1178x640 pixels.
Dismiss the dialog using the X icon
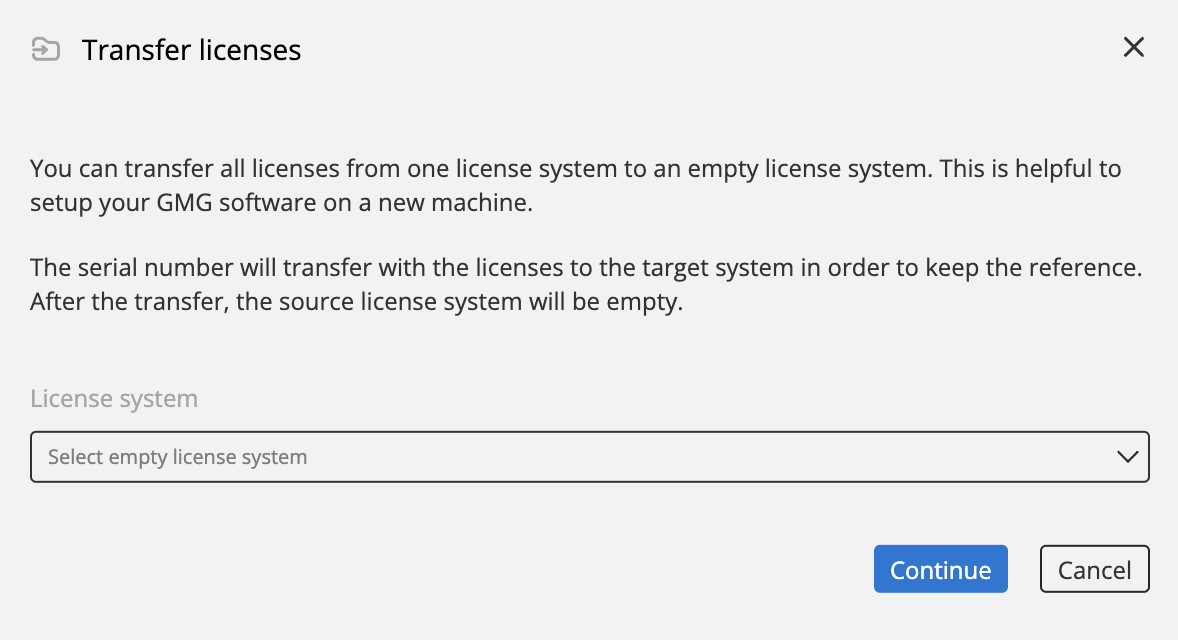pos(1134,47)
